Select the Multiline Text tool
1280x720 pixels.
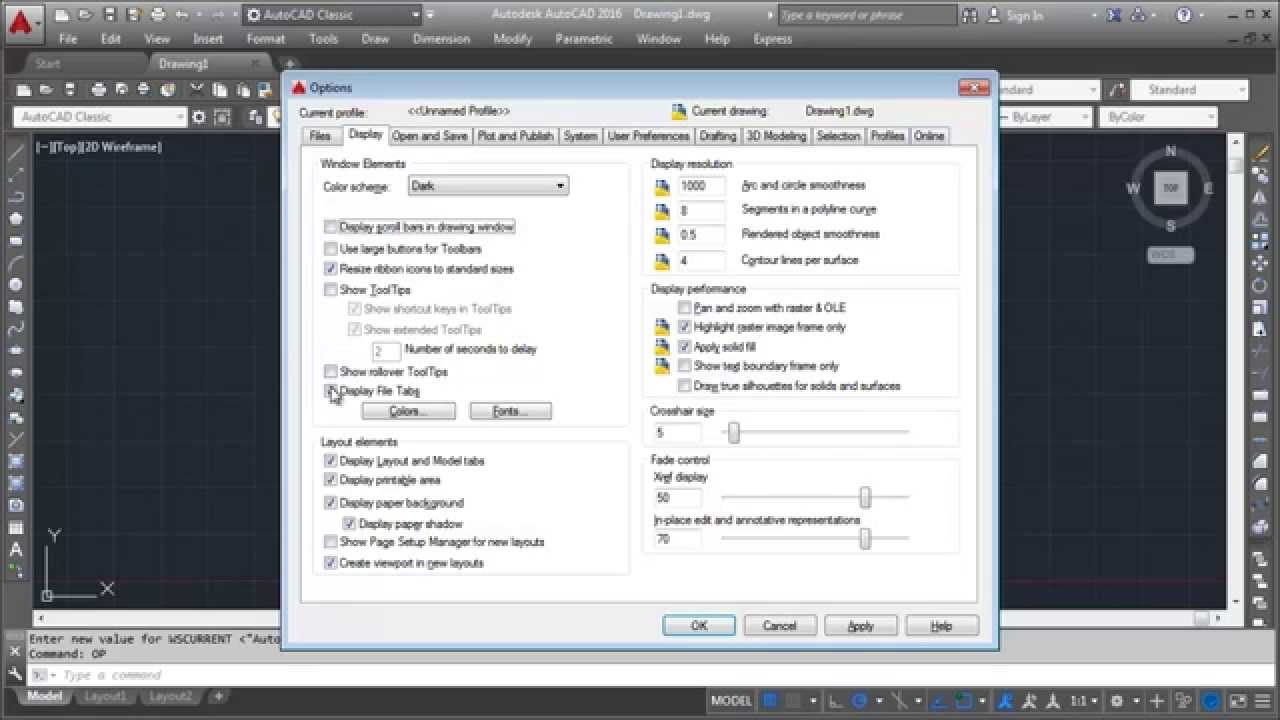click(x=16, y=549)
